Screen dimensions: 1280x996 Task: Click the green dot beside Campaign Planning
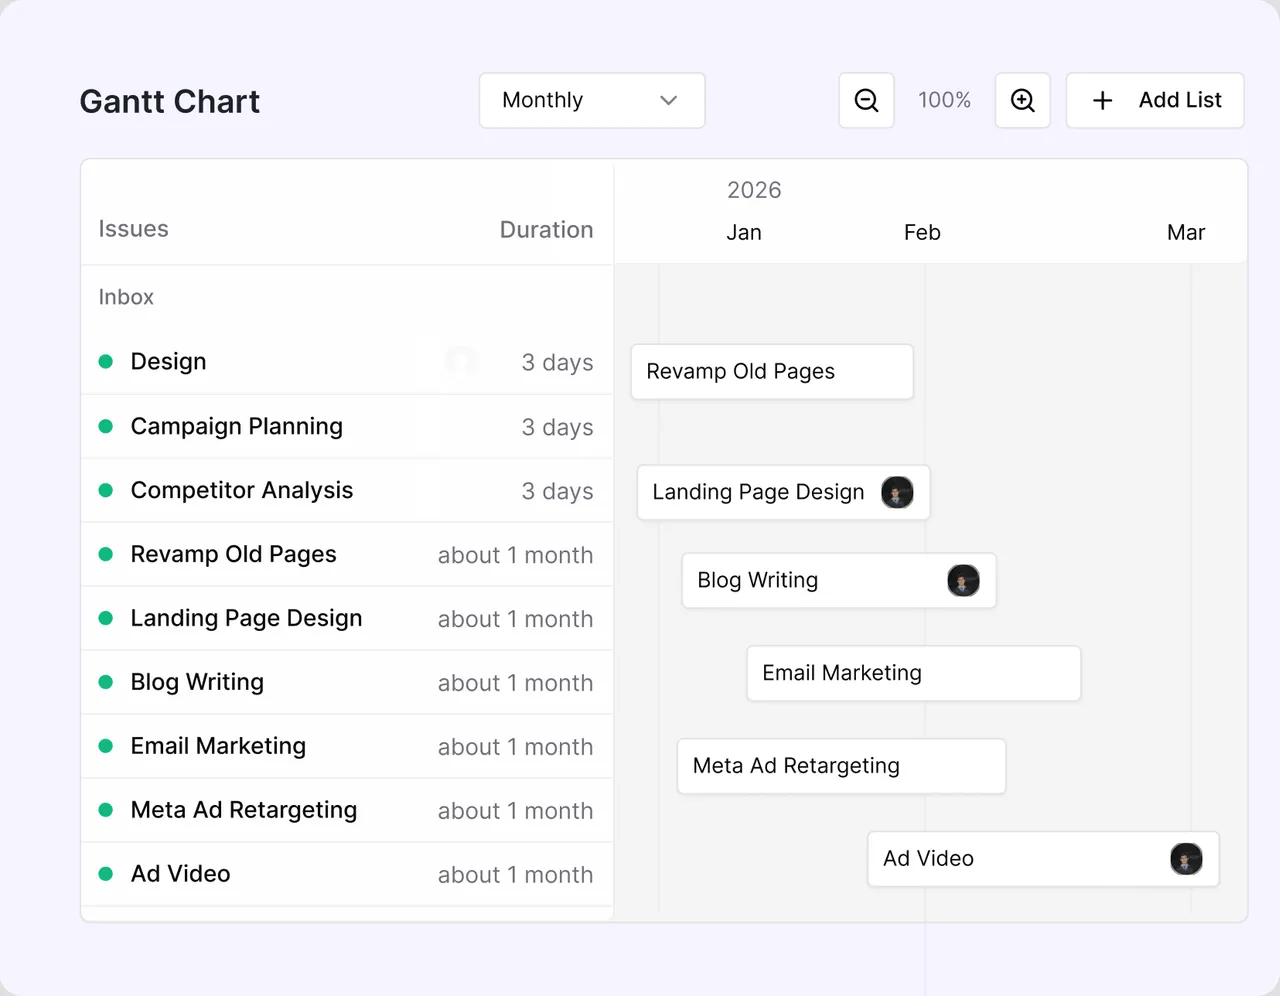point(106,426)
